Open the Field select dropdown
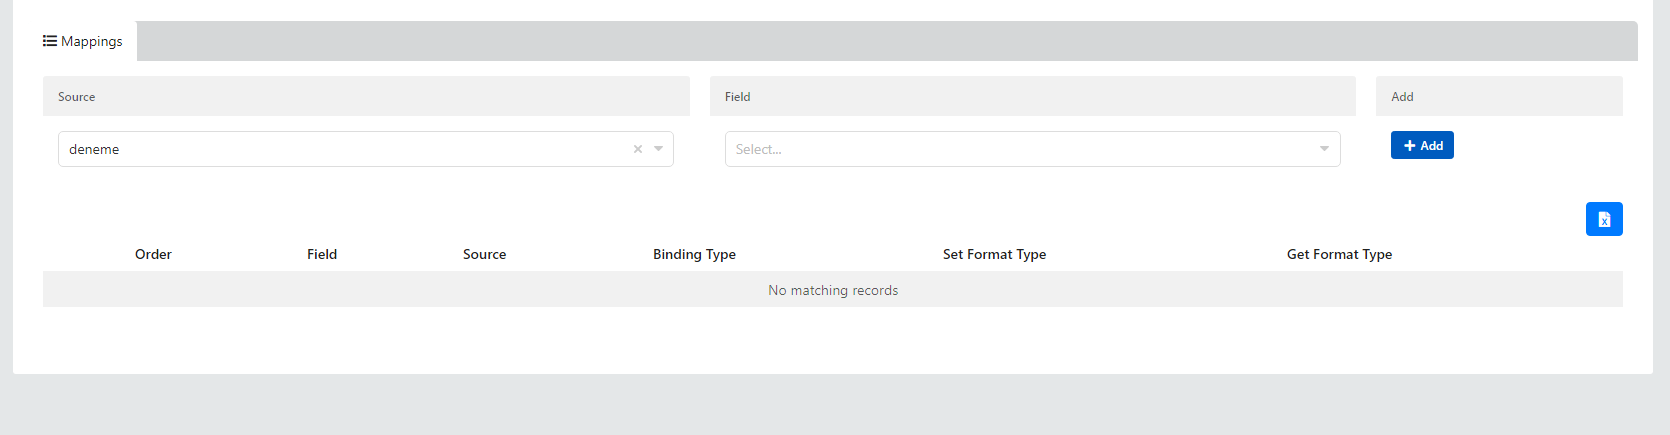This screenshot has height=435, width=1670. click(x=1032, y=149)
